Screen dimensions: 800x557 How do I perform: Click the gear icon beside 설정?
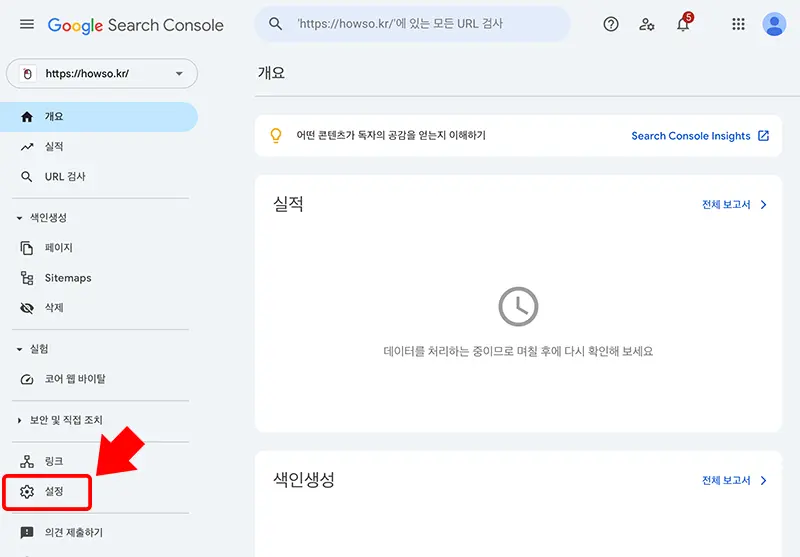pos(27,491)
